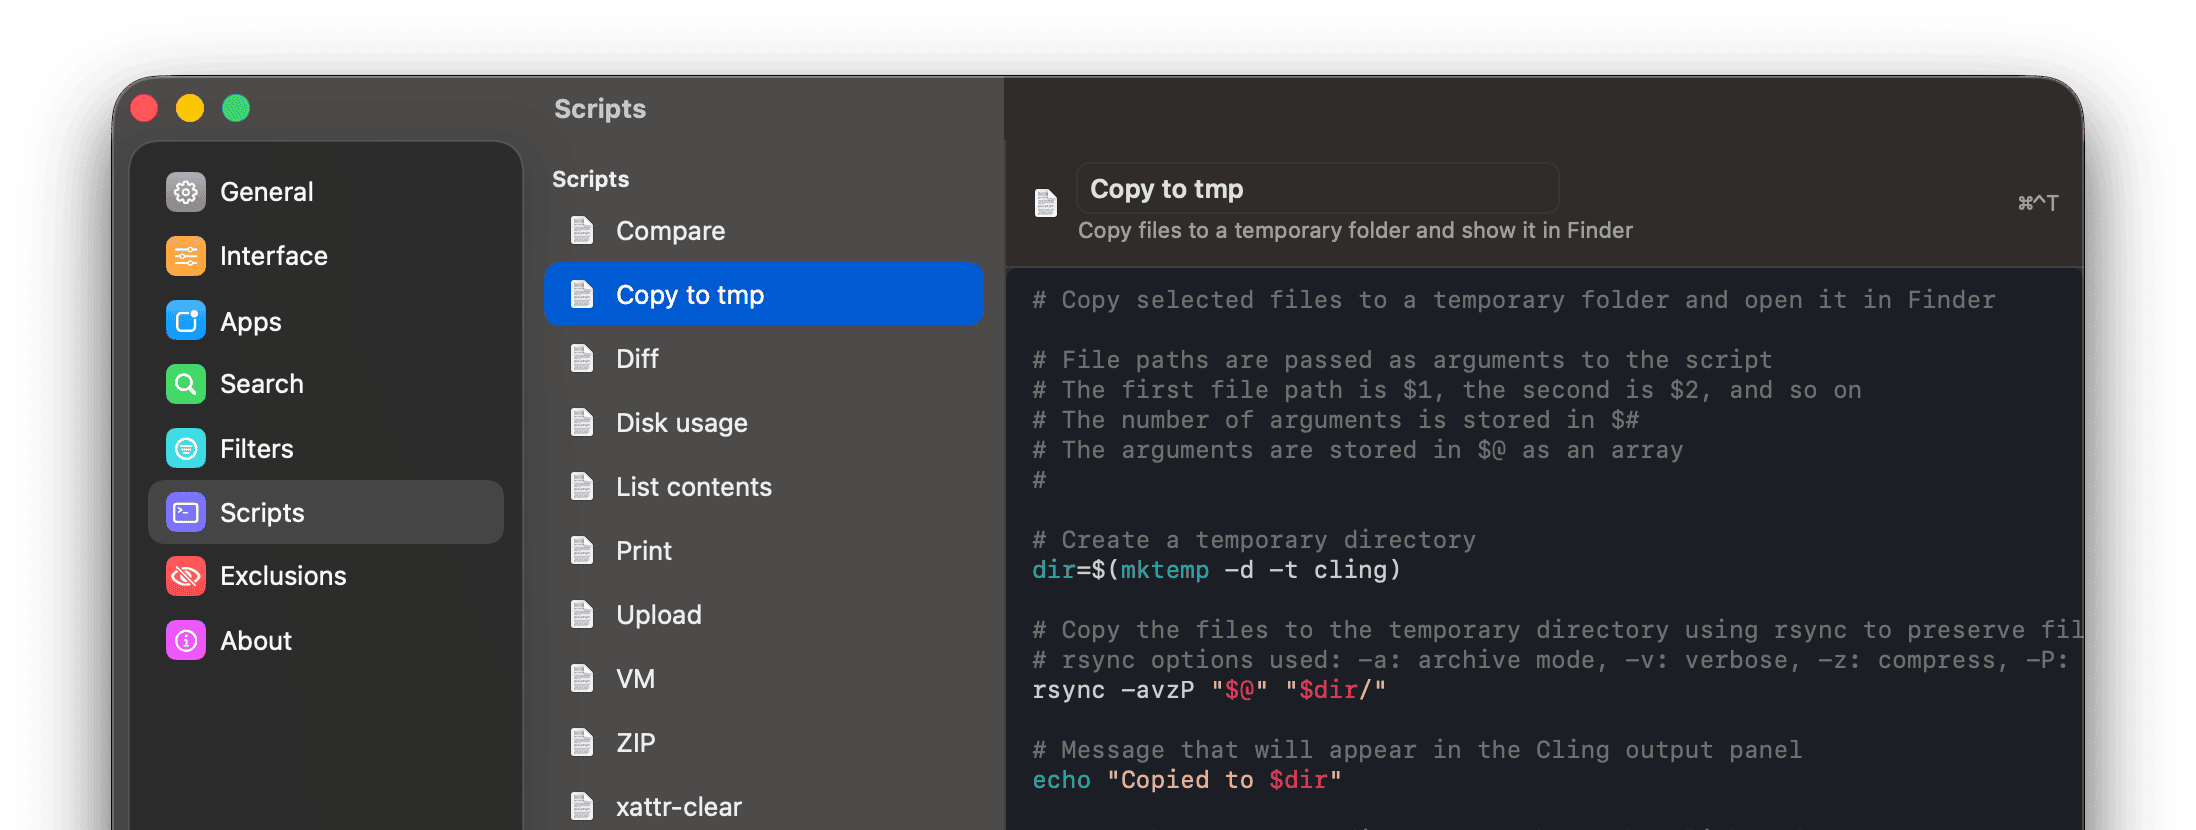The width and height of the screenshot is (2196, 830).
Task: Switch to the Interface settings tab
Action: 326,256
